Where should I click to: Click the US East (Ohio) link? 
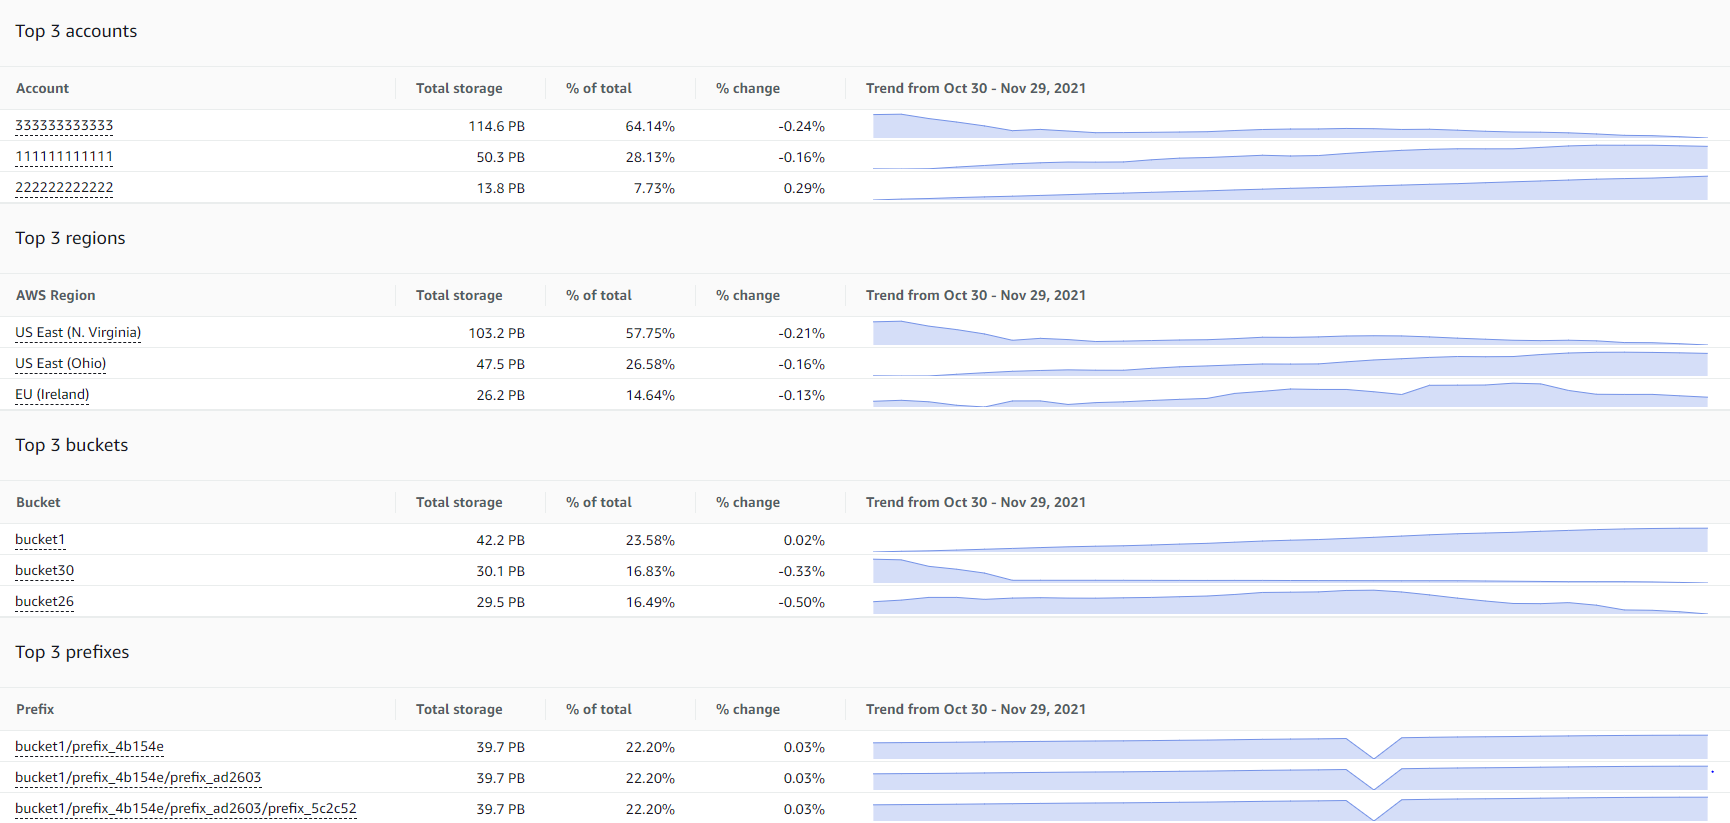pyautogui.click(x=60, y=364)
